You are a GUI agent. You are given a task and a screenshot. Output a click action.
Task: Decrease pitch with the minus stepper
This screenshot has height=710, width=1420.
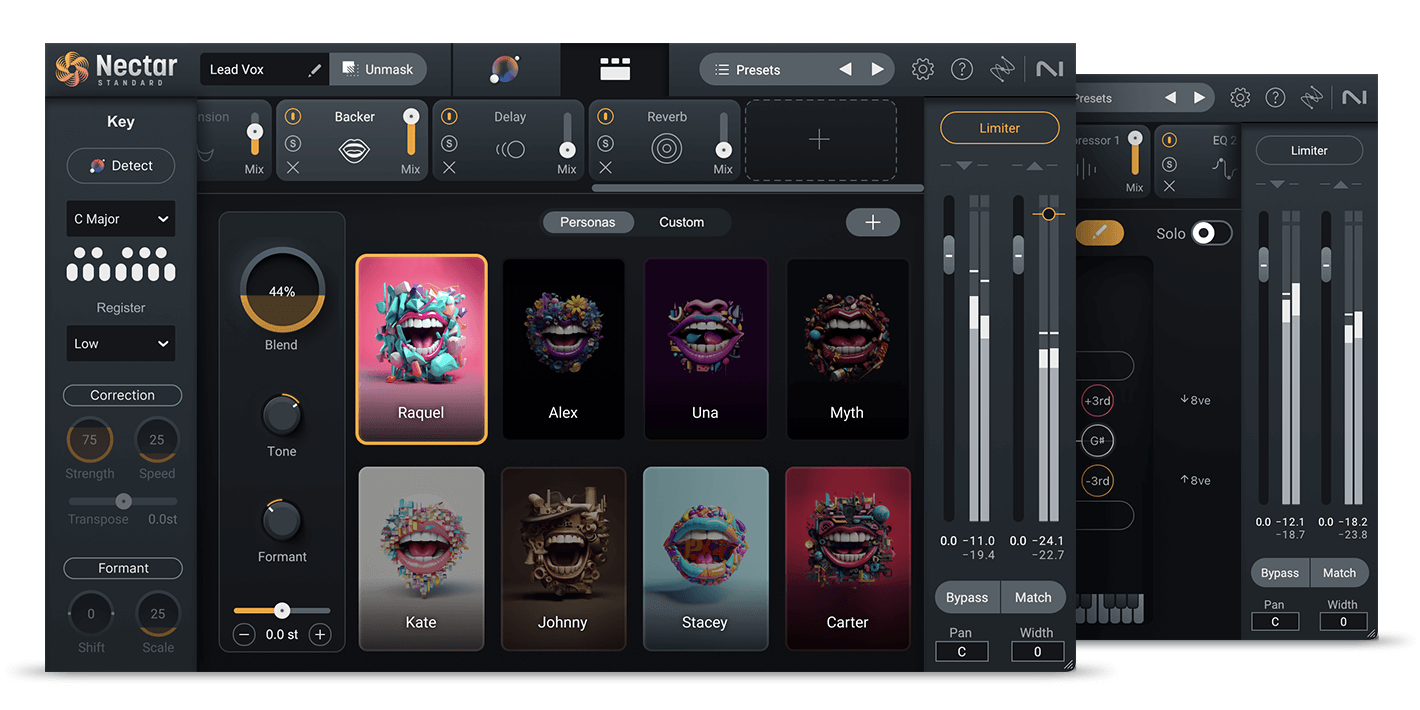point(244,634)
